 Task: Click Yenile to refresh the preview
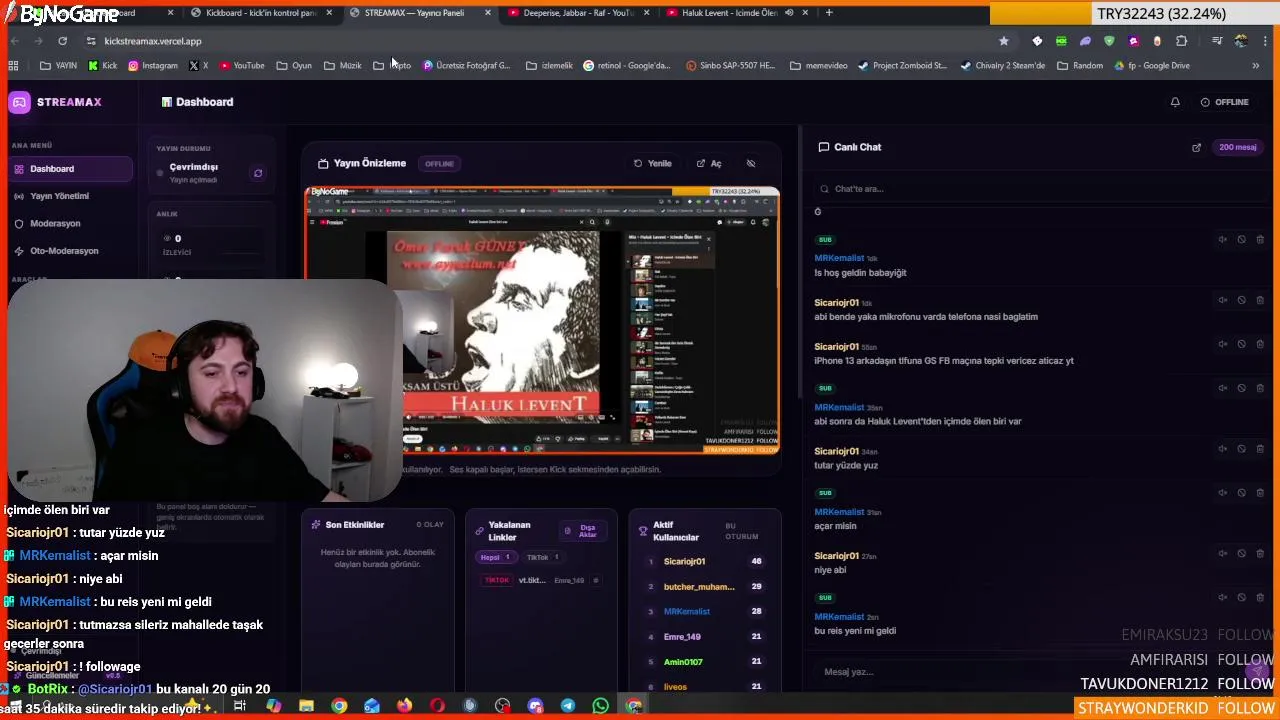(x=653, y=164)
